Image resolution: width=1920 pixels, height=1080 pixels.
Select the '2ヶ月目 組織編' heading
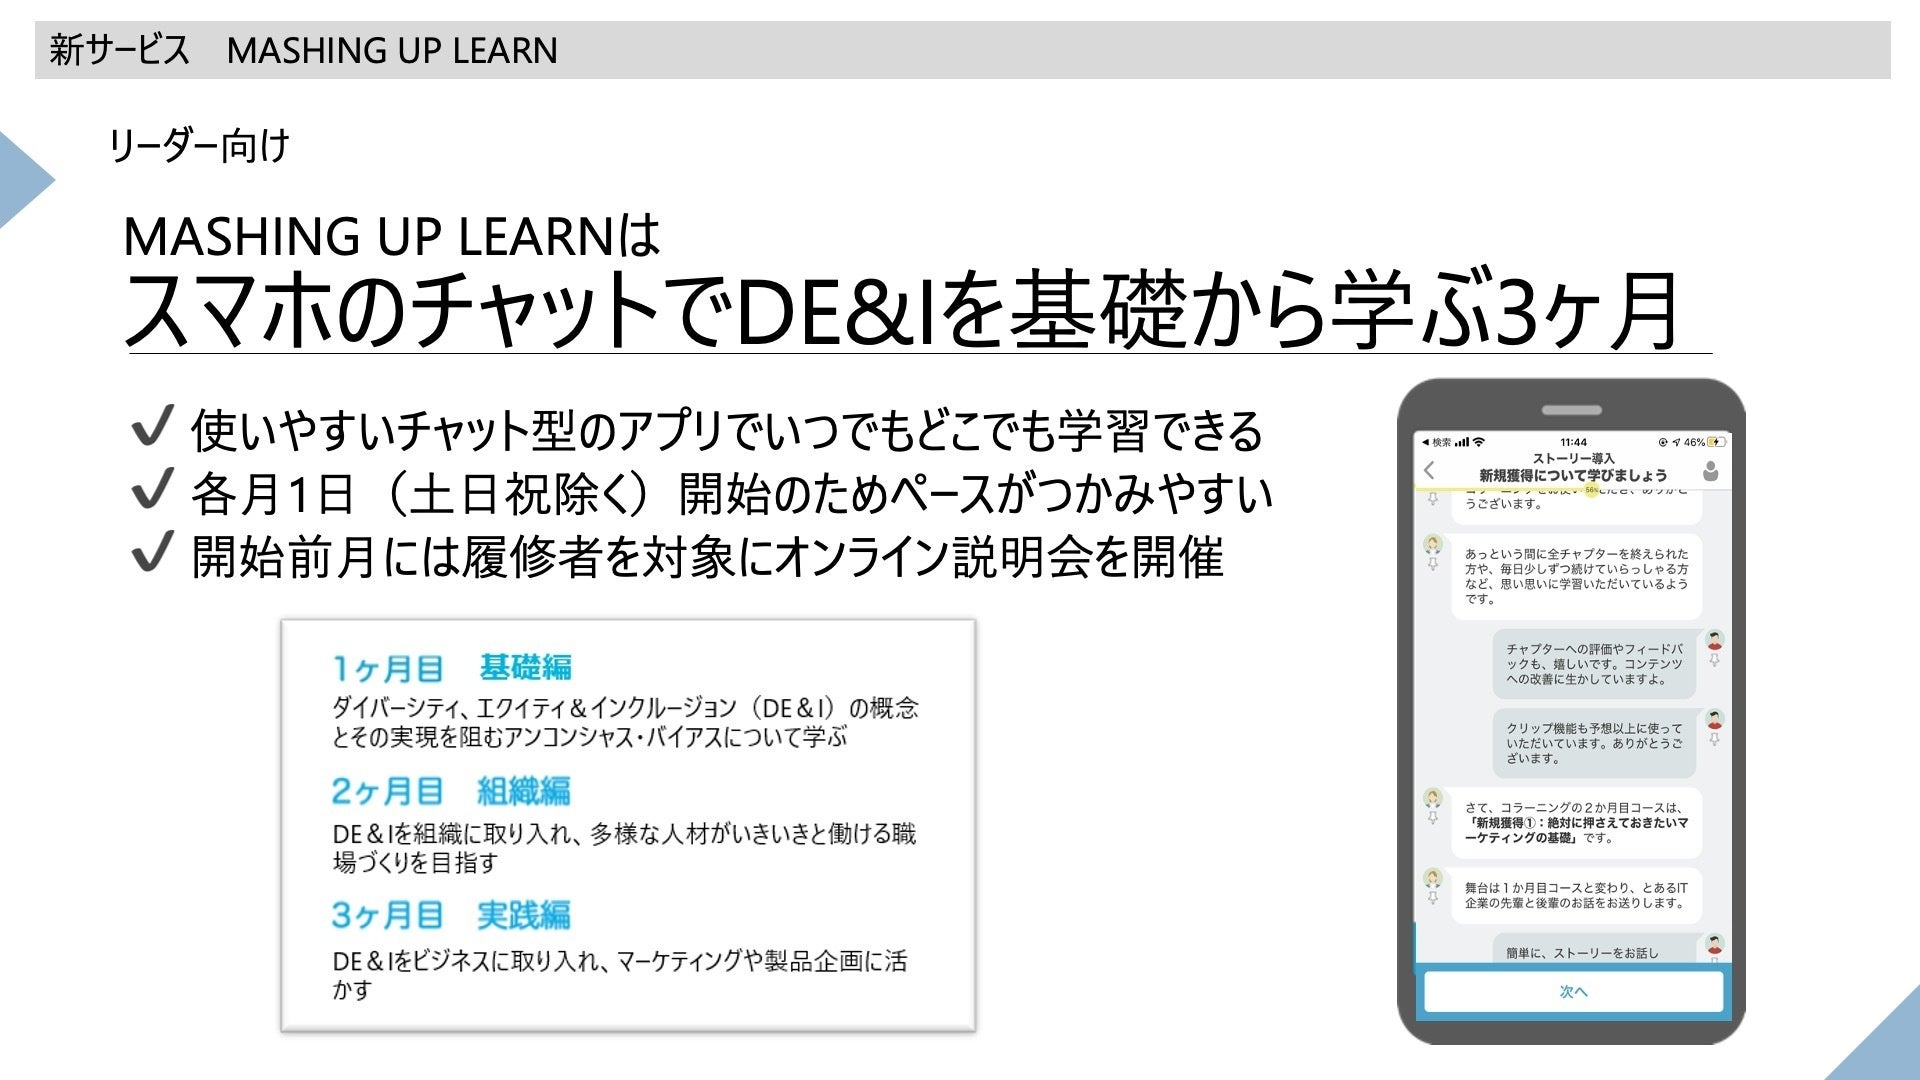(451, 791)
